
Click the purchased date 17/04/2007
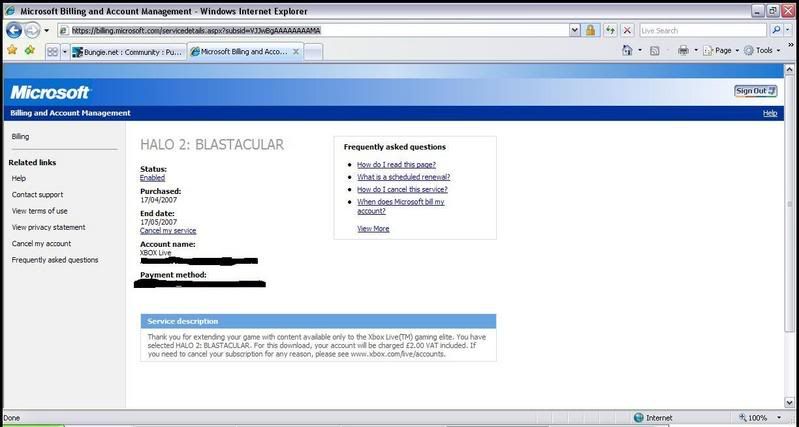point(158,200)
